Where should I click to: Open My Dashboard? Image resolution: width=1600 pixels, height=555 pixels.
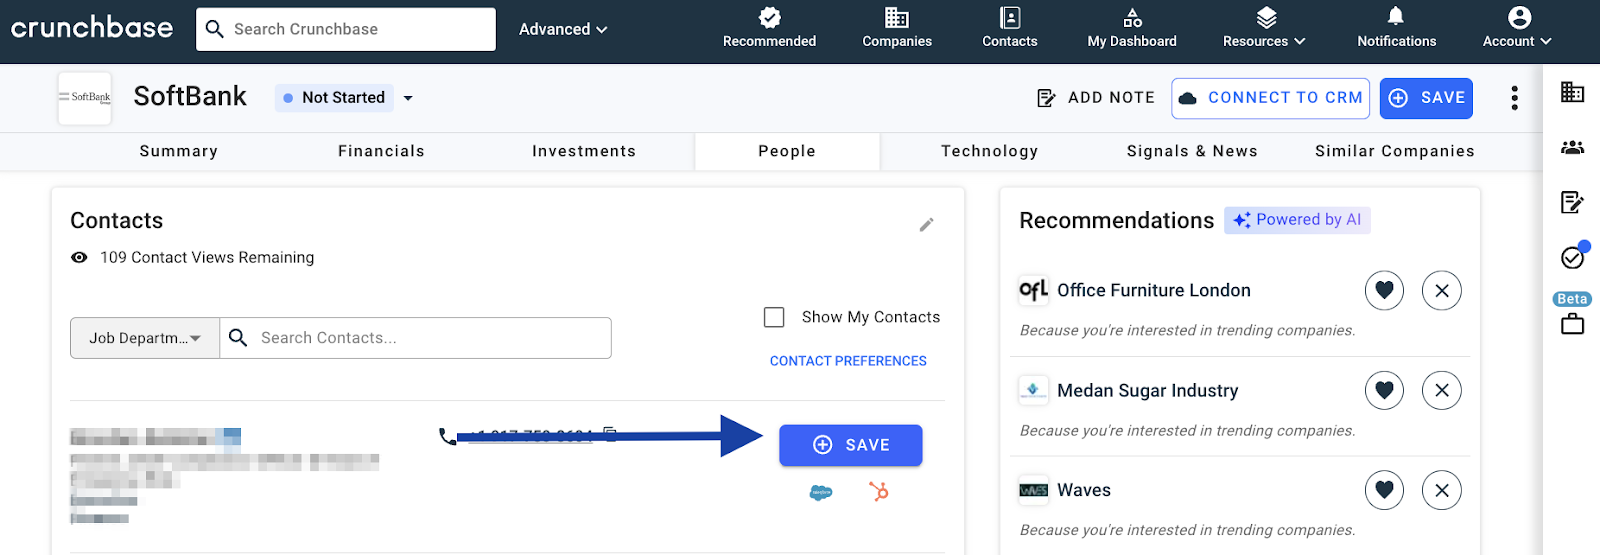(1132, 28)
